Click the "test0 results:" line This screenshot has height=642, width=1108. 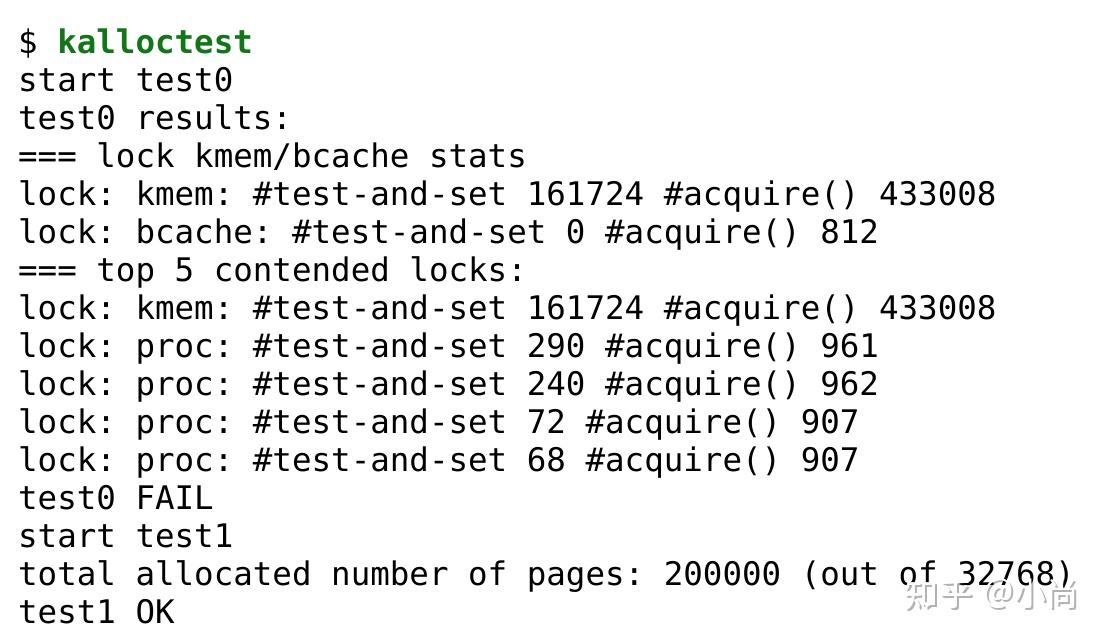(x=154, y=118)
